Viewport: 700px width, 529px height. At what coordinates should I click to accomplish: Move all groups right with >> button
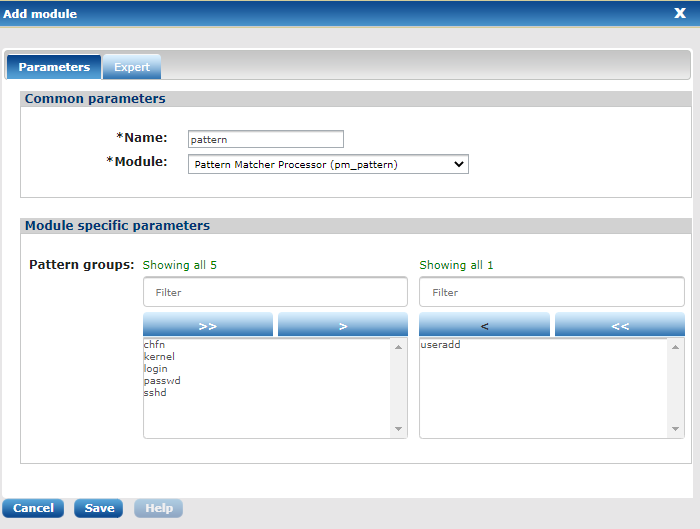[x=208, y=325]
